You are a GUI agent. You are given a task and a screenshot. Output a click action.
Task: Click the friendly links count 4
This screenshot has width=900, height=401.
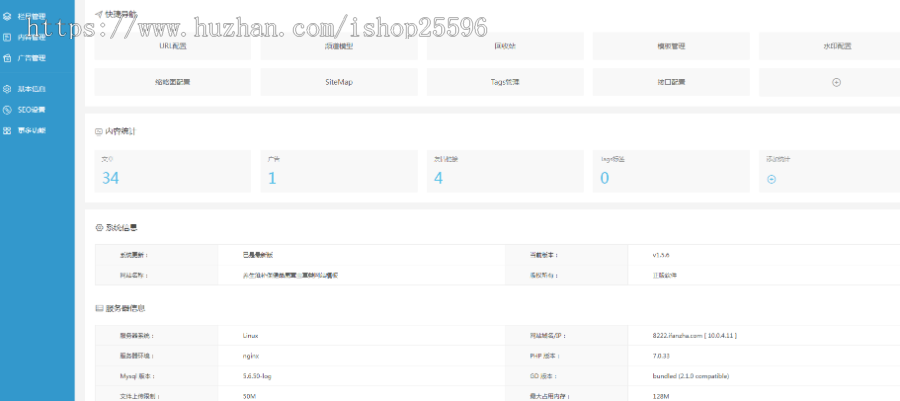(x=439, y=178)
